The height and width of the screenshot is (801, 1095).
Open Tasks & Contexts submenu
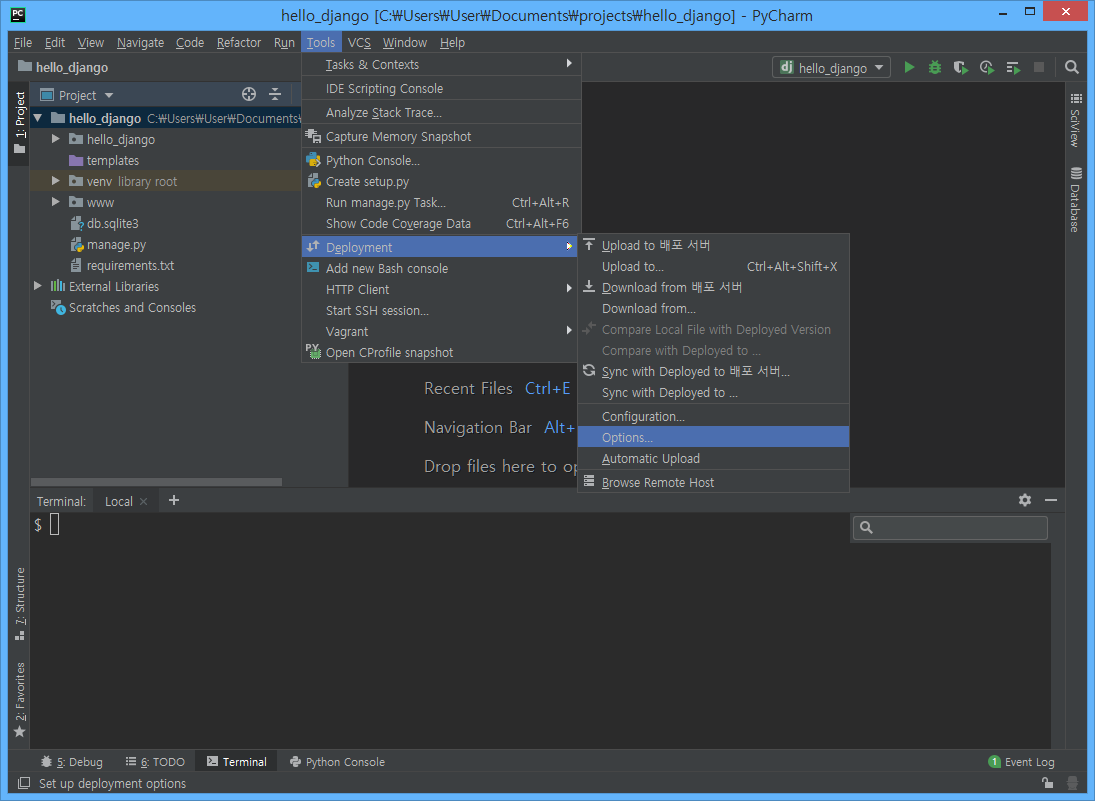441,64
